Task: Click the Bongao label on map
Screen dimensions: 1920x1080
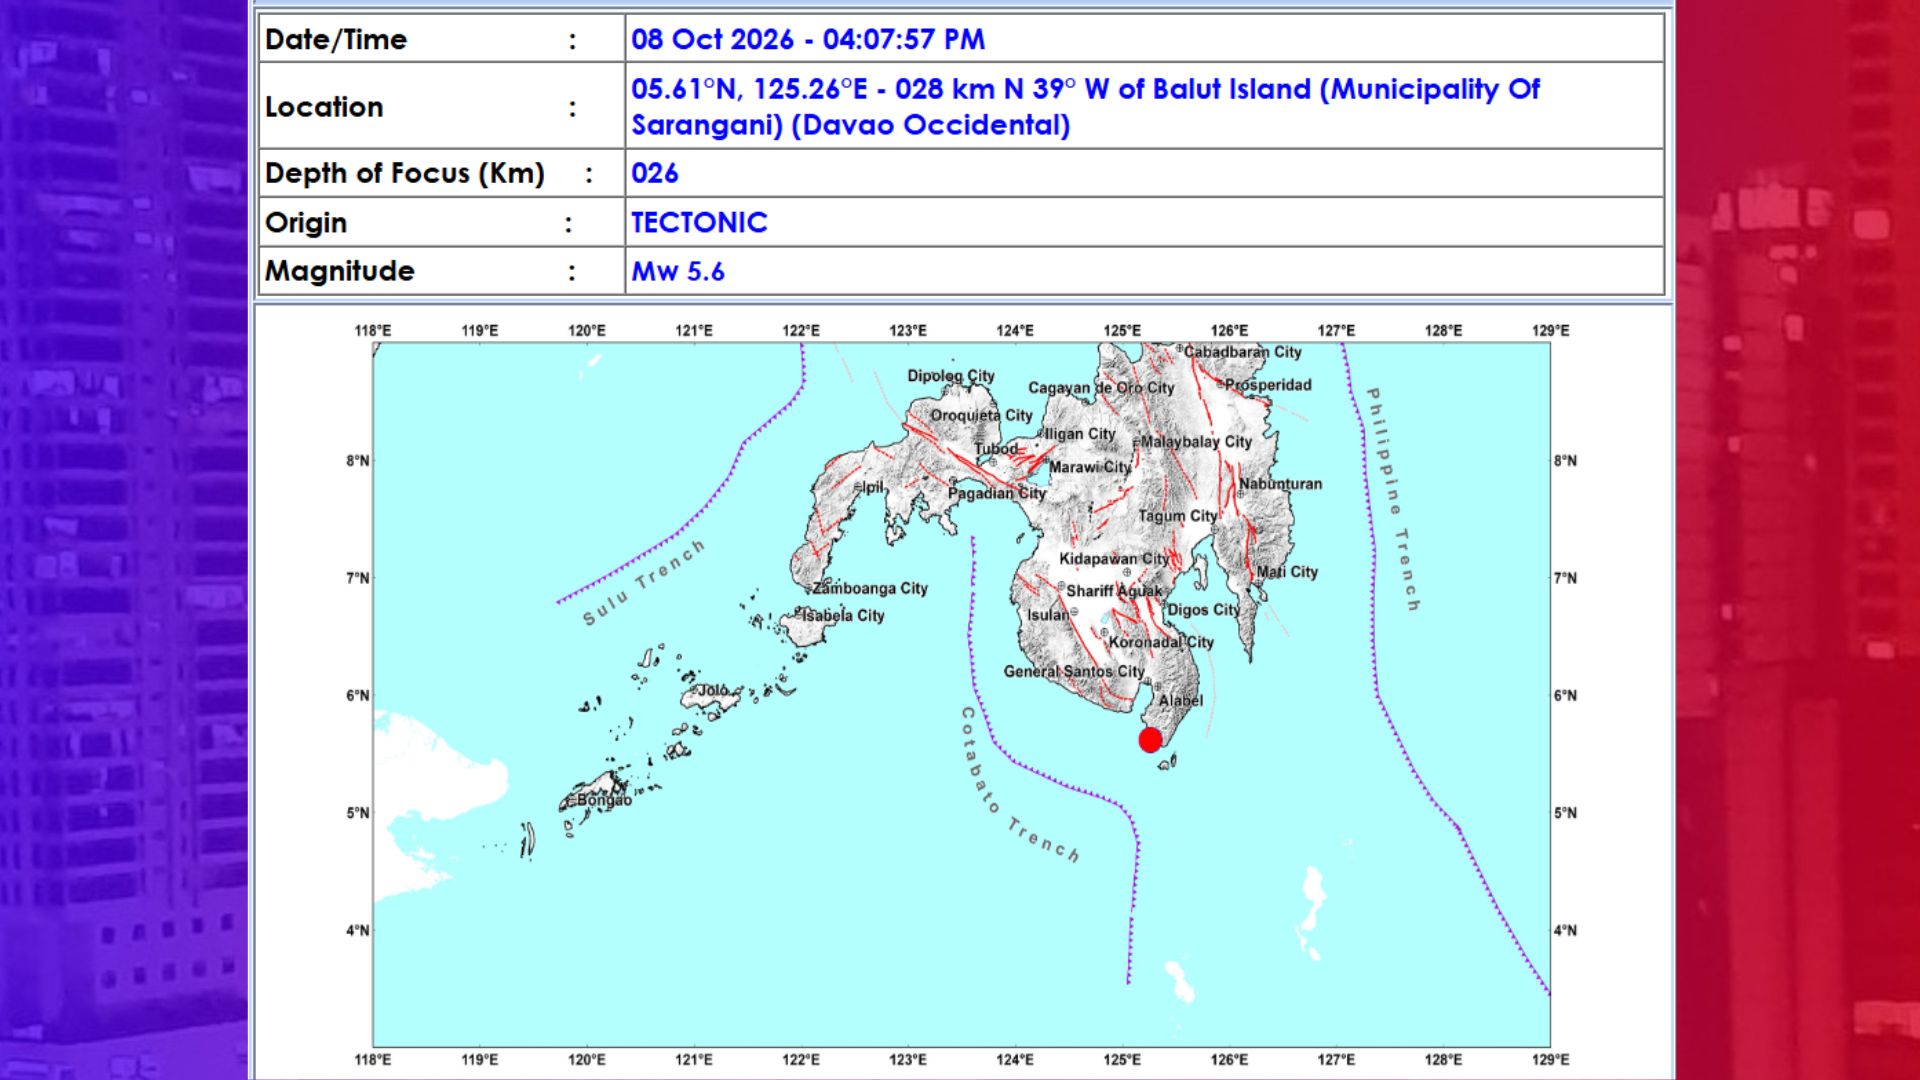Action: pos(604,800)
